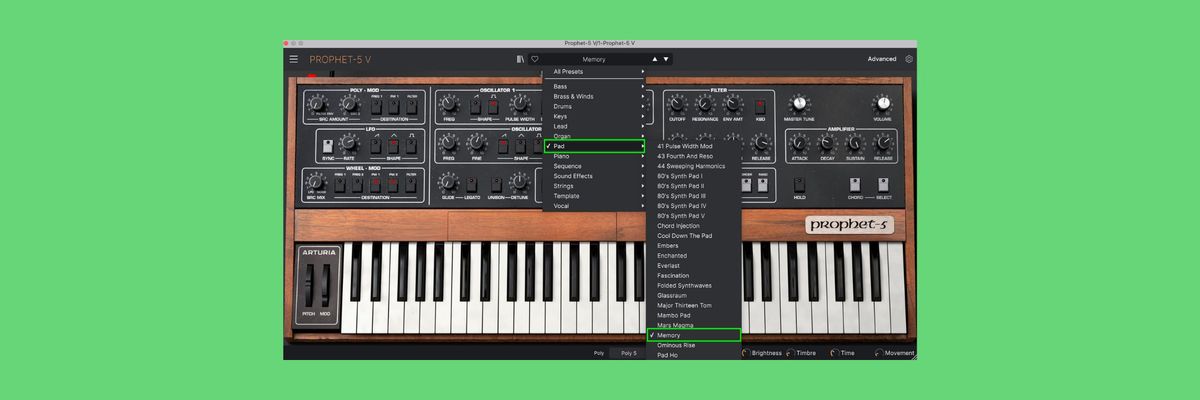Choose the 41 Pulse Width Mod preset
The height and width of the screenshot is (400, 1200).
tap(694, 146)
